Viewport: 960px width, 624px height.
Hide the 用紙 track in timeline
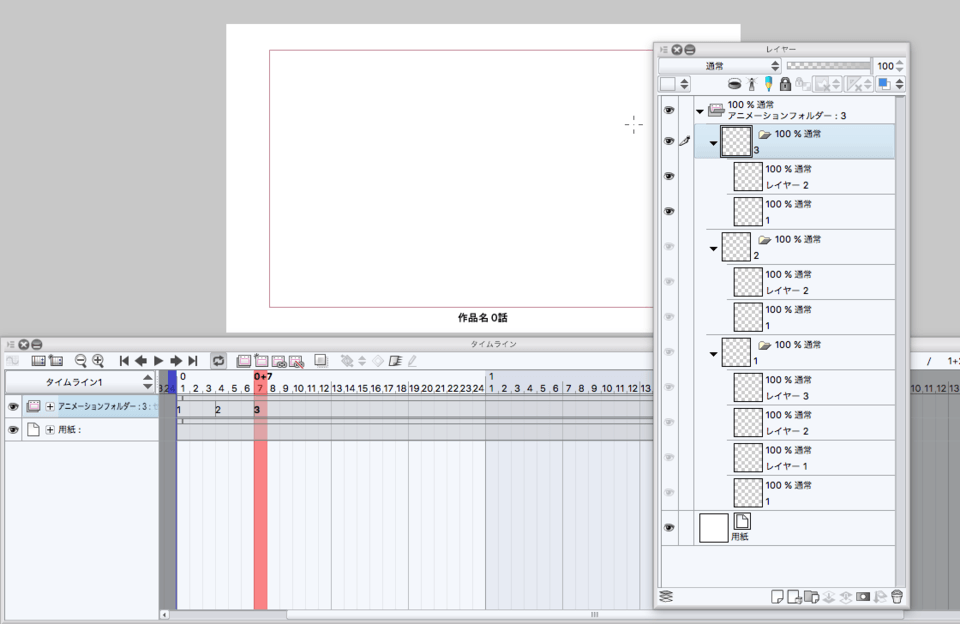[13, 430]
